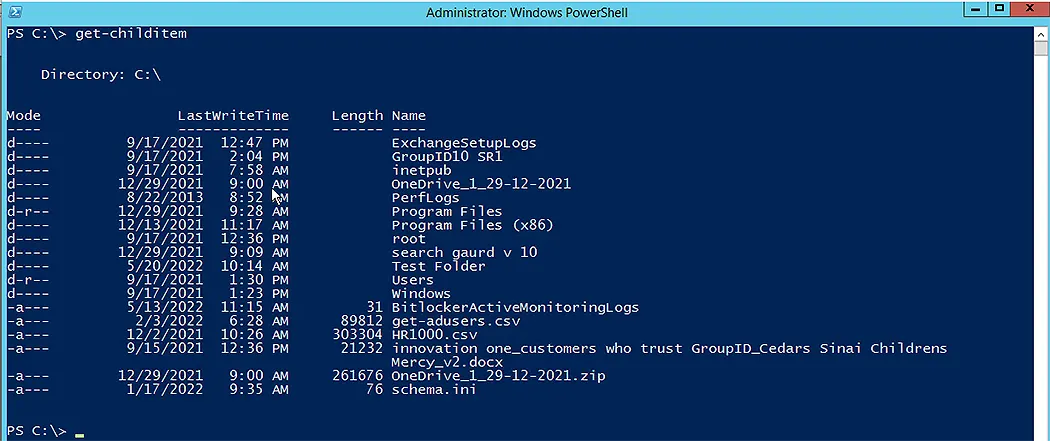
Task: Click the GroupID10 SR1 folder entry
Action: [x=447, y=157]
